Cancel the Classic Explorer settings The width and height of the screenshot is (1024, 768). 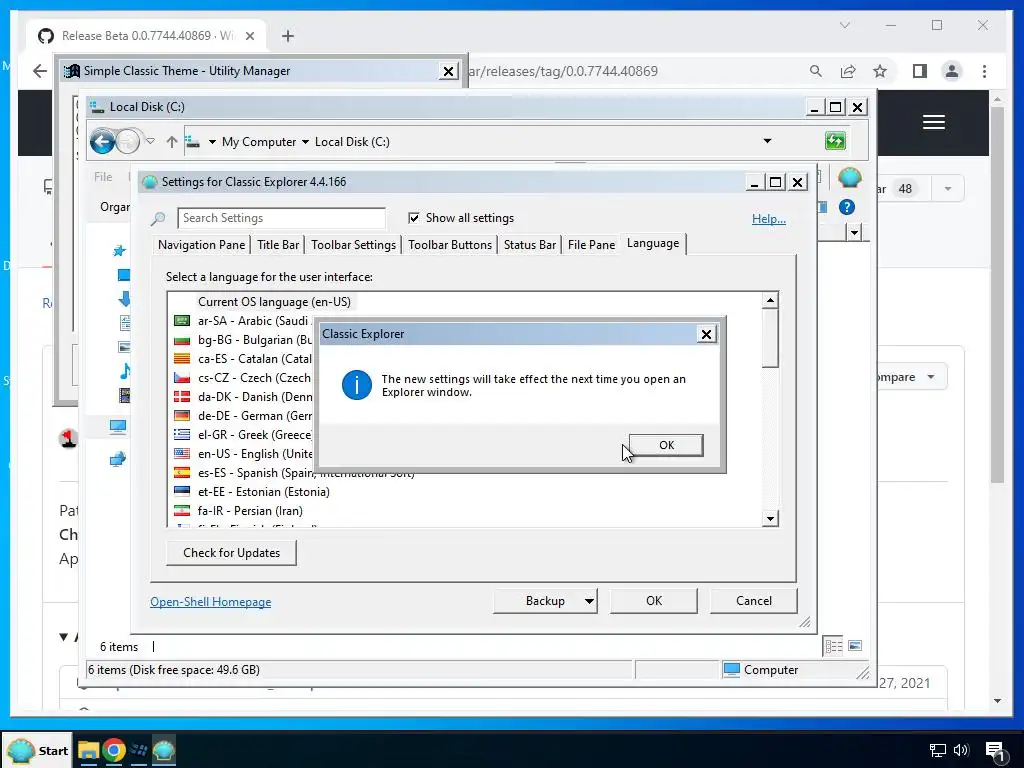pos(754,601)
